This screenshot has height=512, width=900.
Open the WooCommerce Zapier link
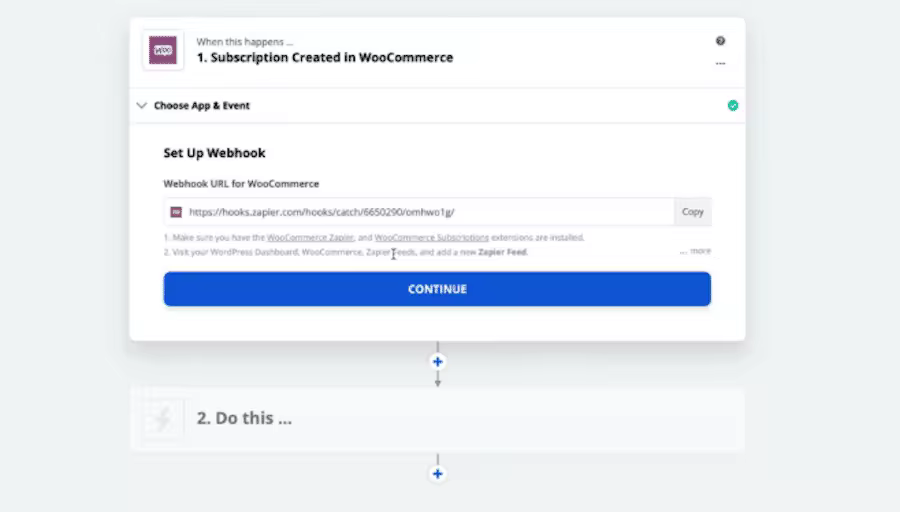(x=311, y=237)
